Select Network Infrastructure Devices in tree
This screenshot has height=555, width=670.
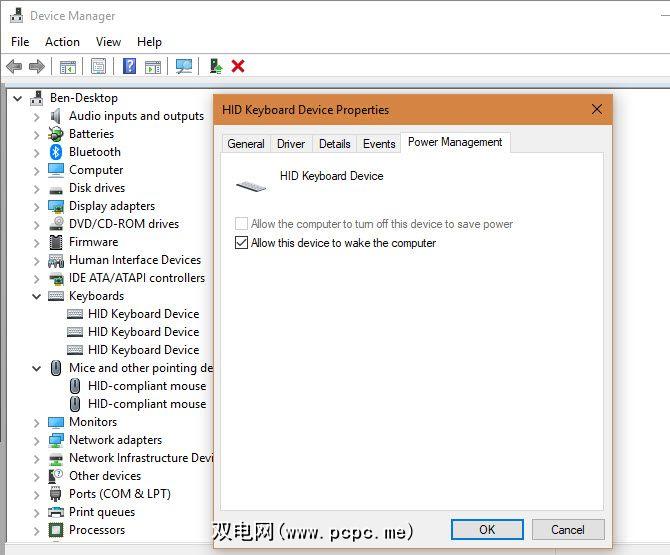141,458
